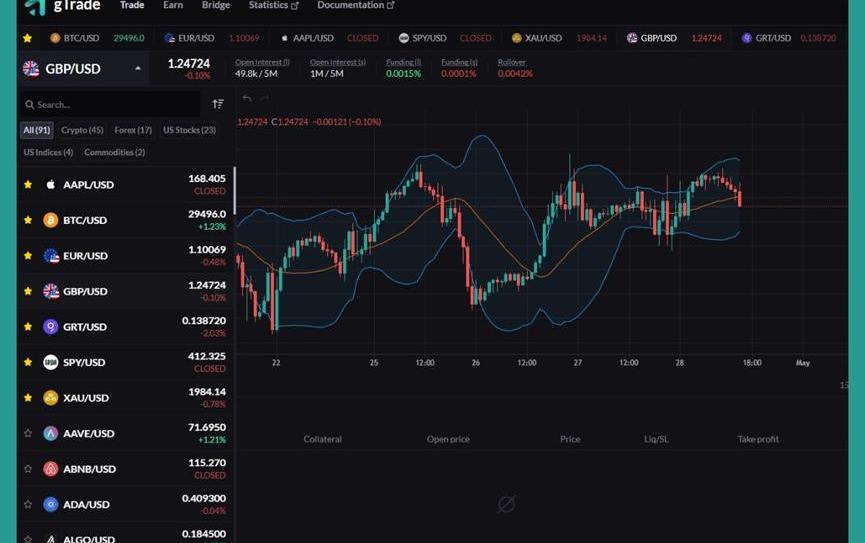Click the Bitcoin coin icon in the pair list
The width and height of the screenshot is (865, 543).
tap(51, 220)
